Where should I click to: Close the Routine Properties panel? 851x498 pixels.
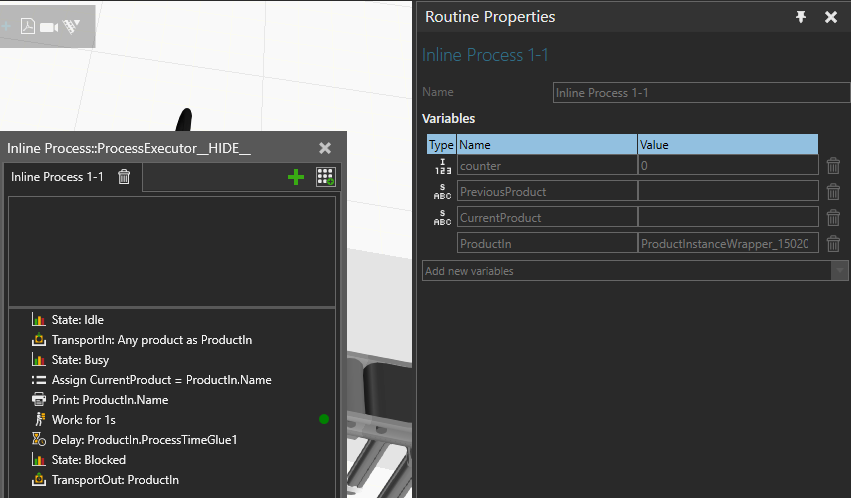click(x=830, y=17)
